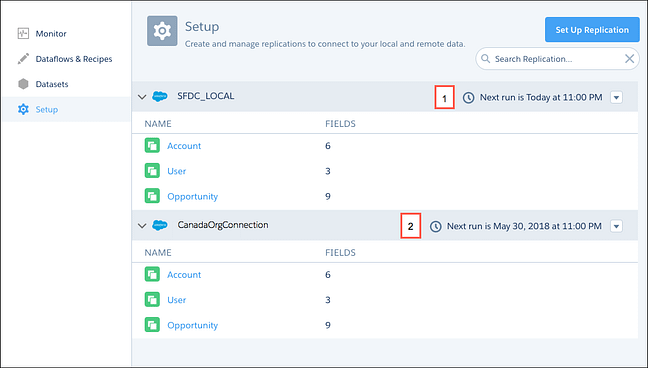
Task: Select Setup in the sidebar
Action: click(66, 110)
